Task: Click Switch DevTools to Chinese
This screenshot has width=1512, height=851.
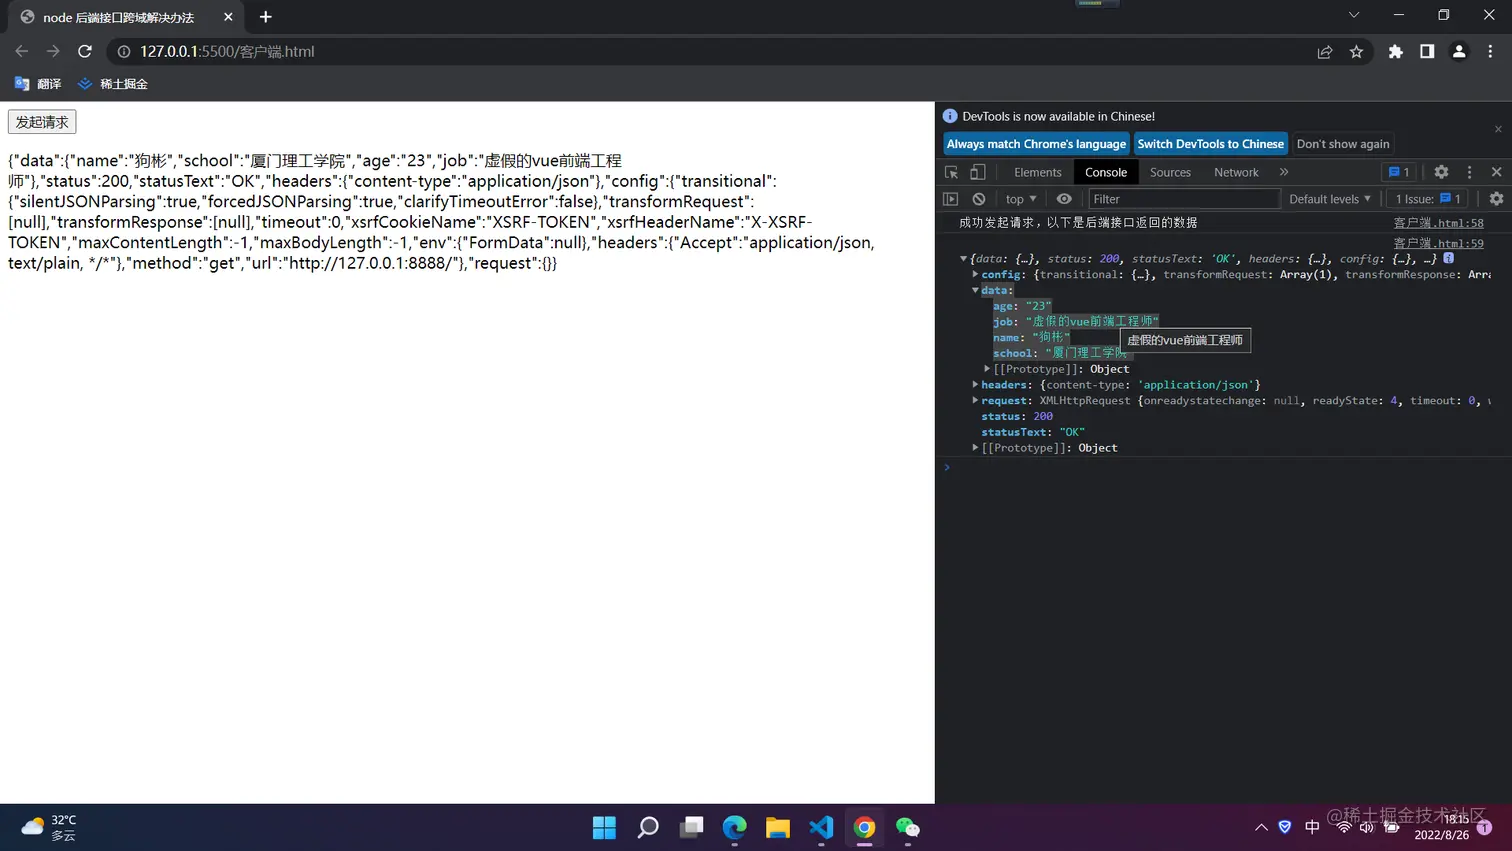Action: click(x=1210, y=144)
